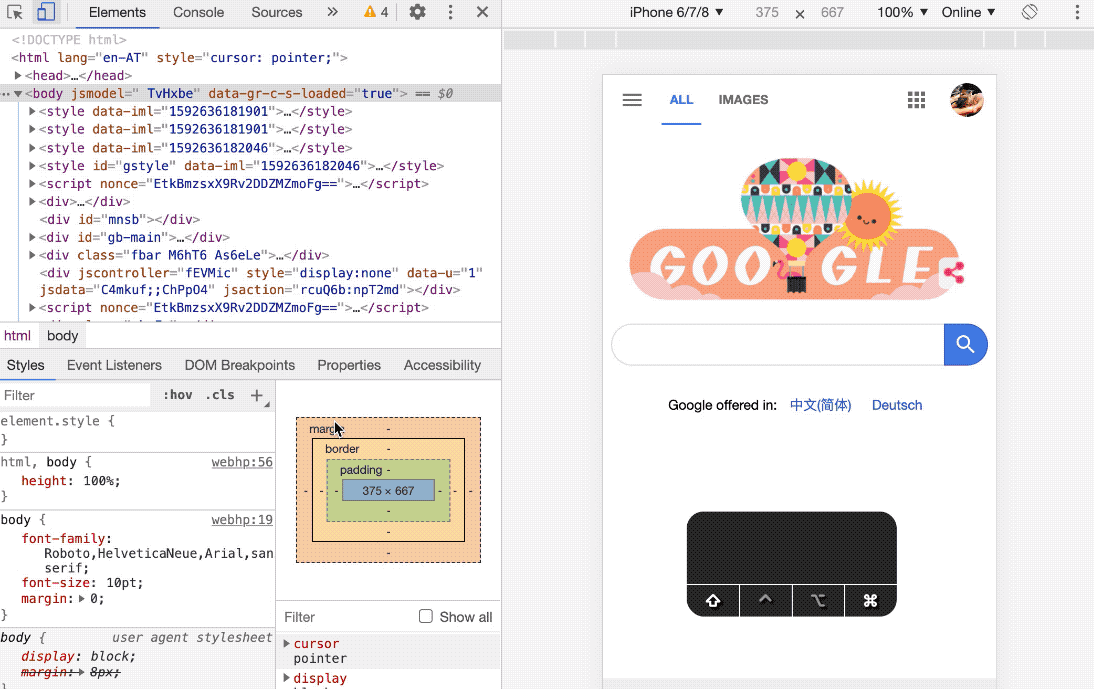Expand the head element node
Screen dimensions: 1094x689
coord(19,76)
